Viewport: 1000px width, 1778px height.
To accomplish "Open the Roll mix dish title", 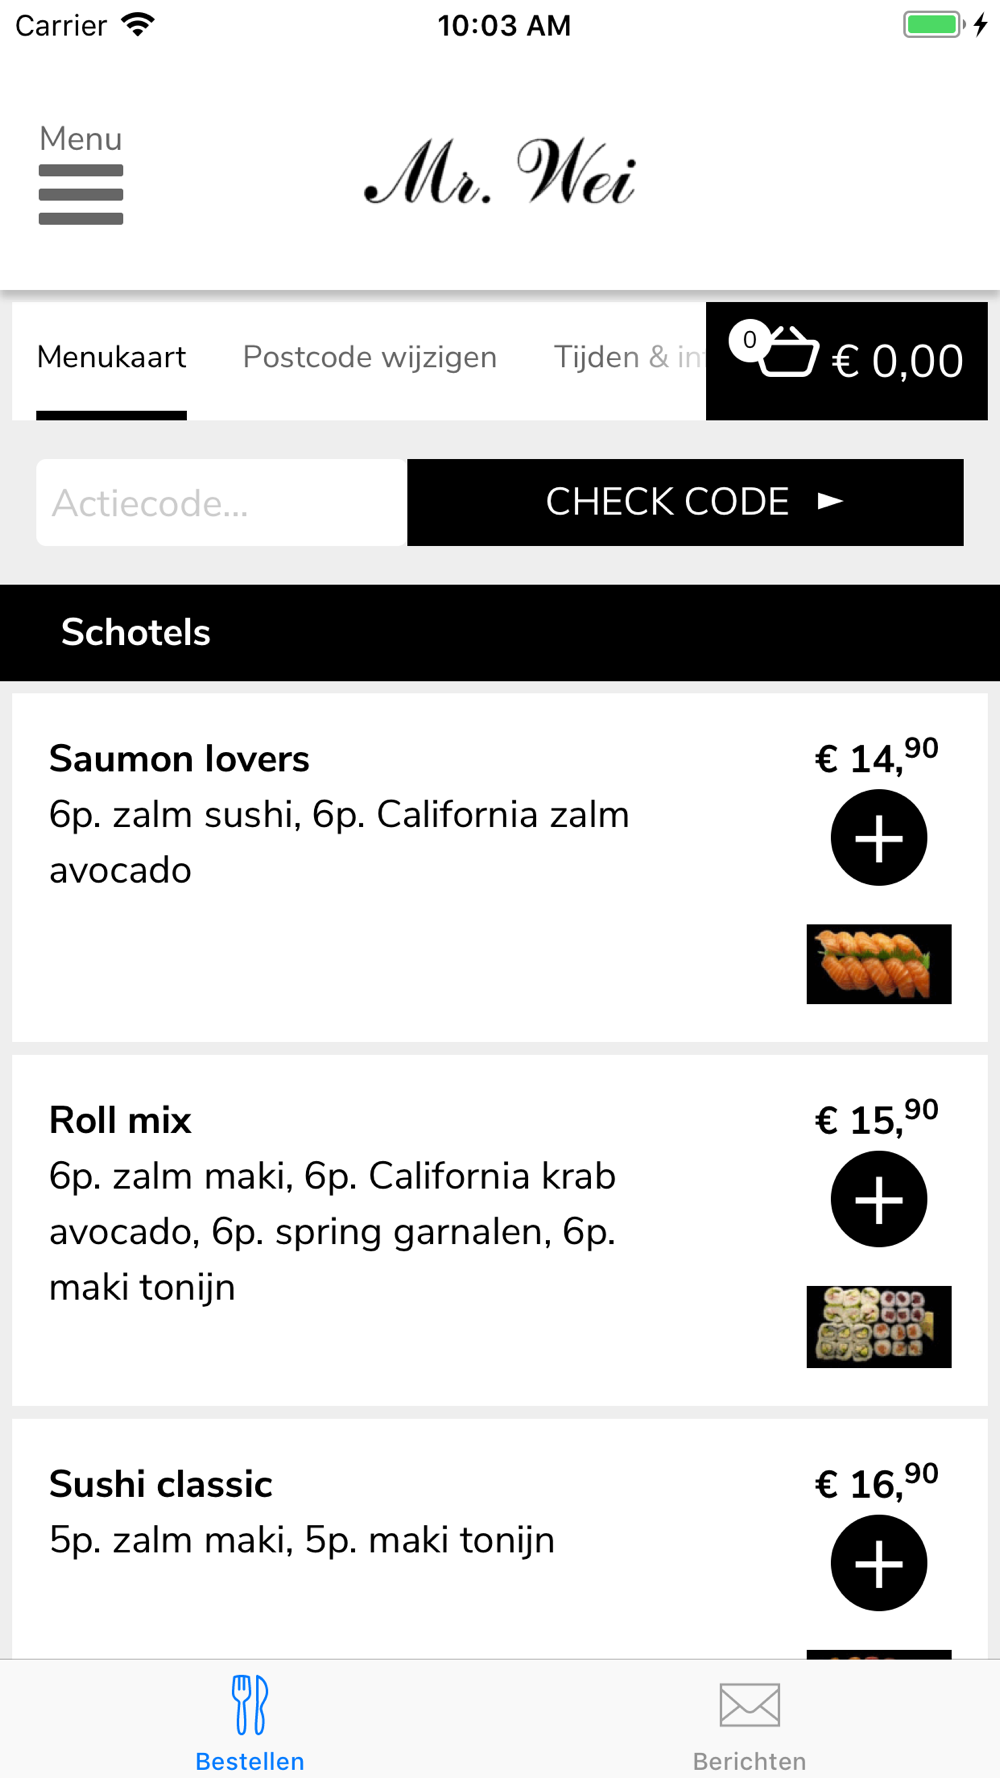I will click(120, 1120).
